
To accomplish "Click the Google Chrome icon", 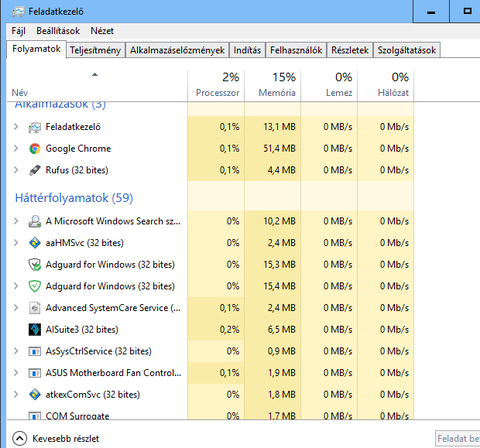I will (x=35, y=149).
